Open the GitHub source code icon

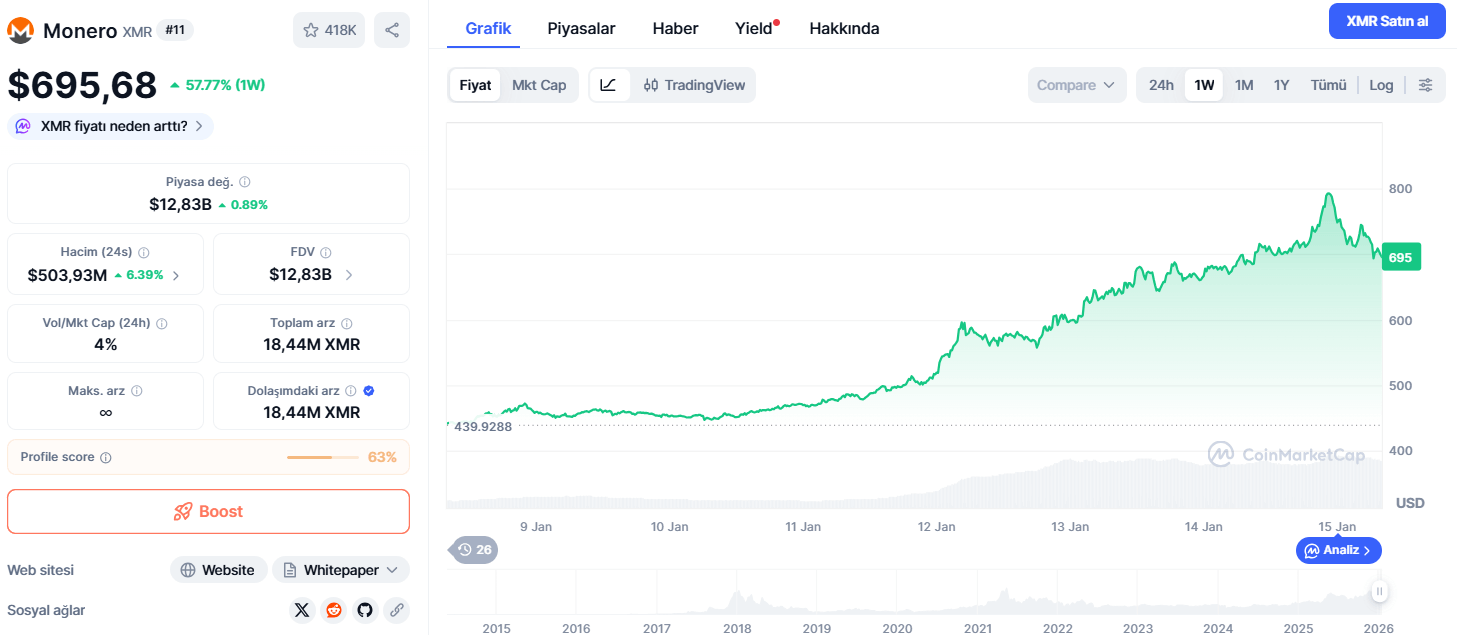[x=365, y=610]
